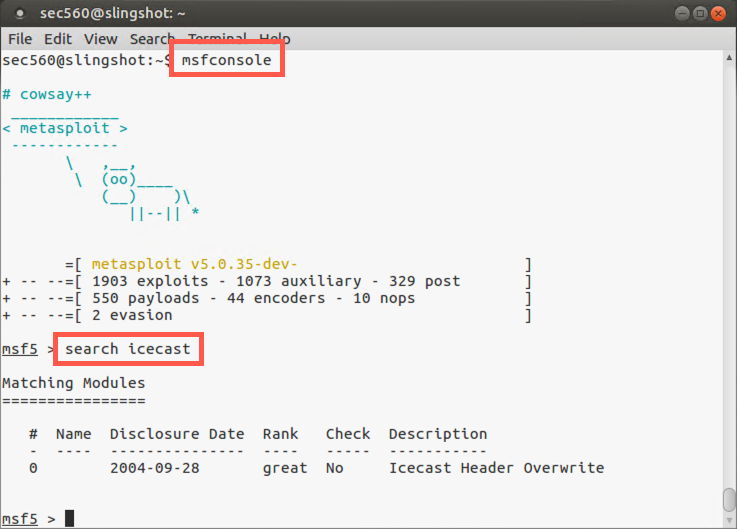Screen dimensions: 737x529
Task: Click '10 nops' text
Action: pos(384,298)
